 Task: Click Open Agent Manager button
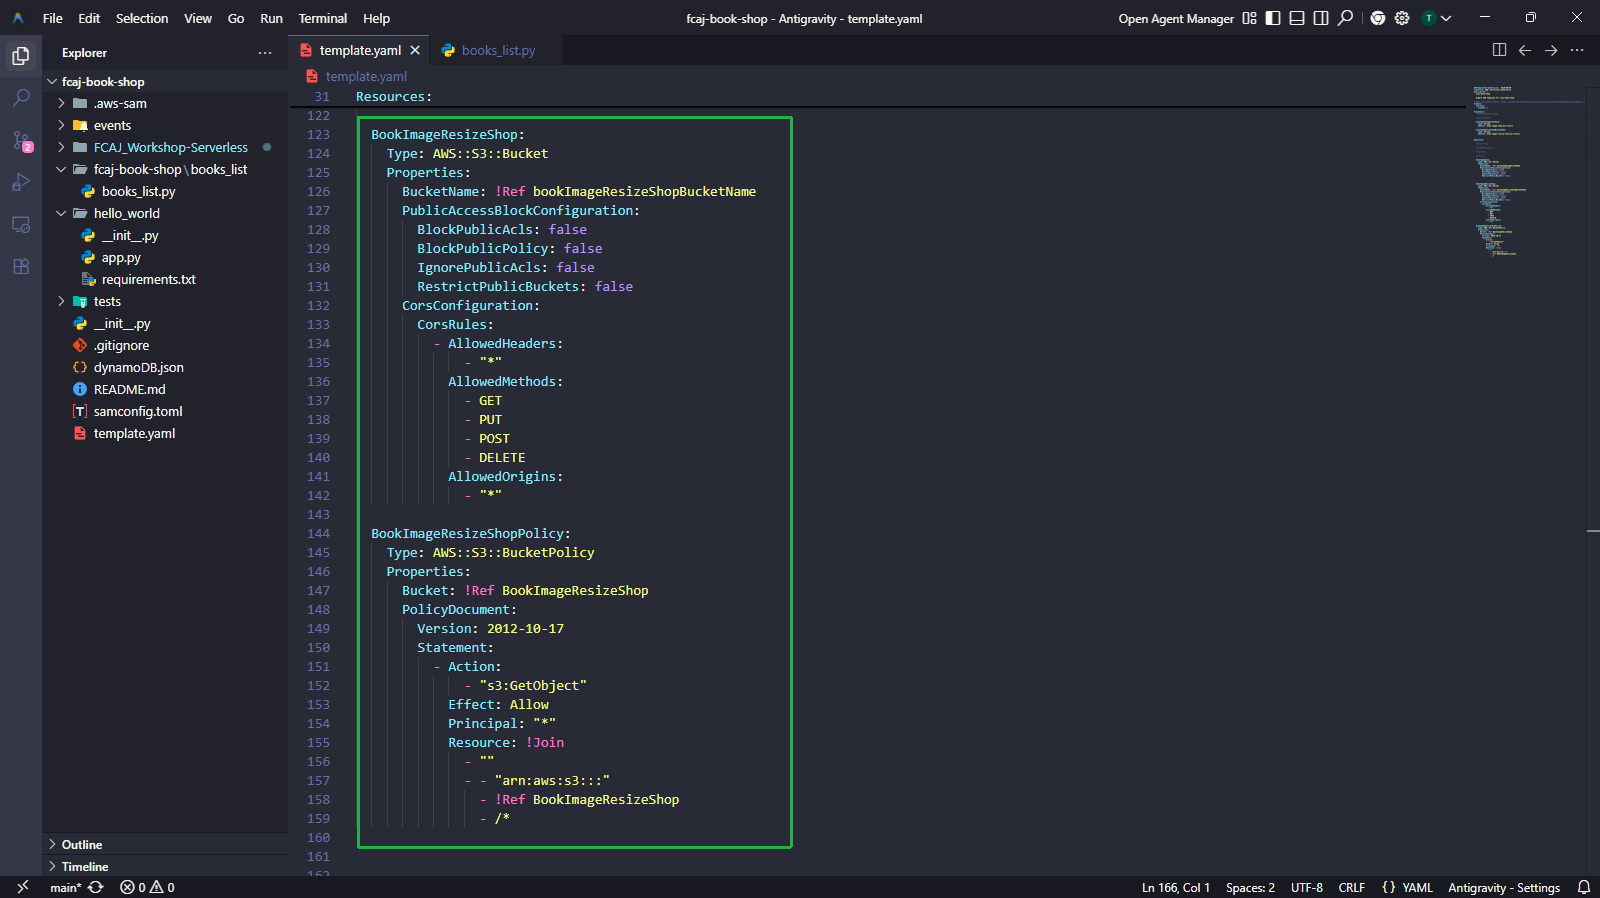tap(1176, 18)
